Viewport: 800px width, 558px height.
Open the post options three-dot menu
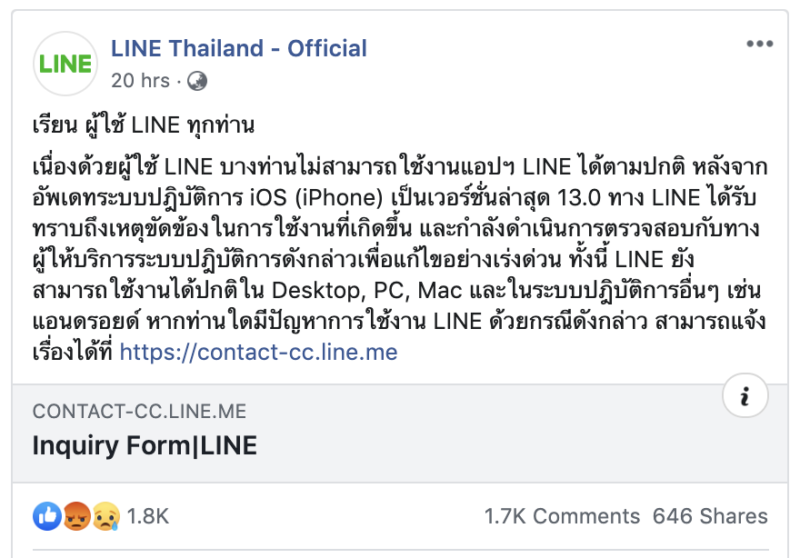pyautogui.click(x=759, y=45)
